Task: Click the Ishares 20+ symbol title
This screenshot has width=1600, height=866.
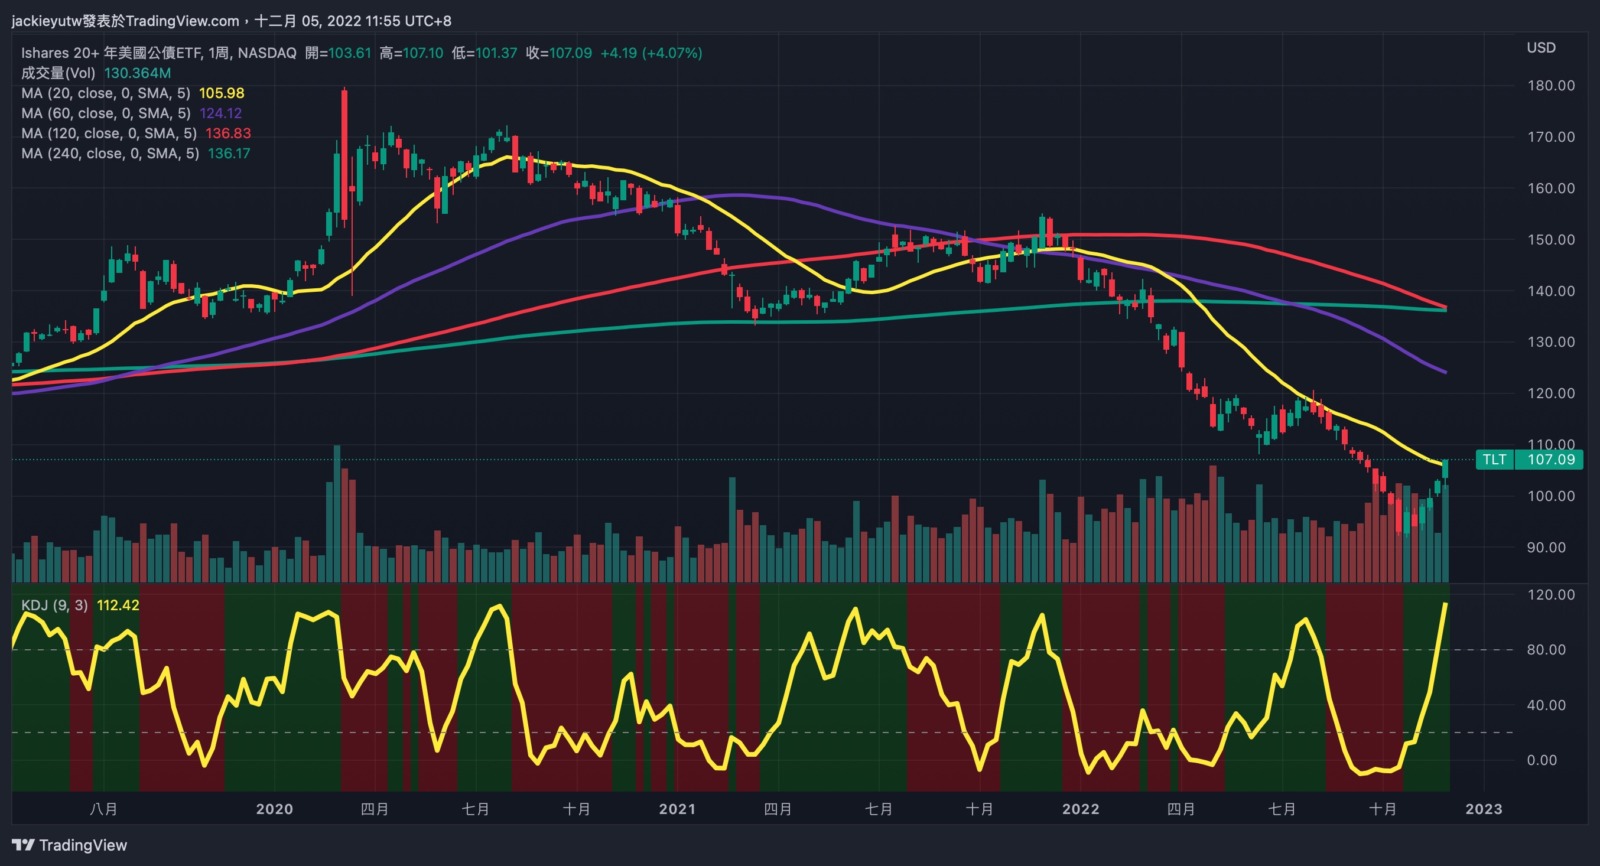Action: click(158, 53)
